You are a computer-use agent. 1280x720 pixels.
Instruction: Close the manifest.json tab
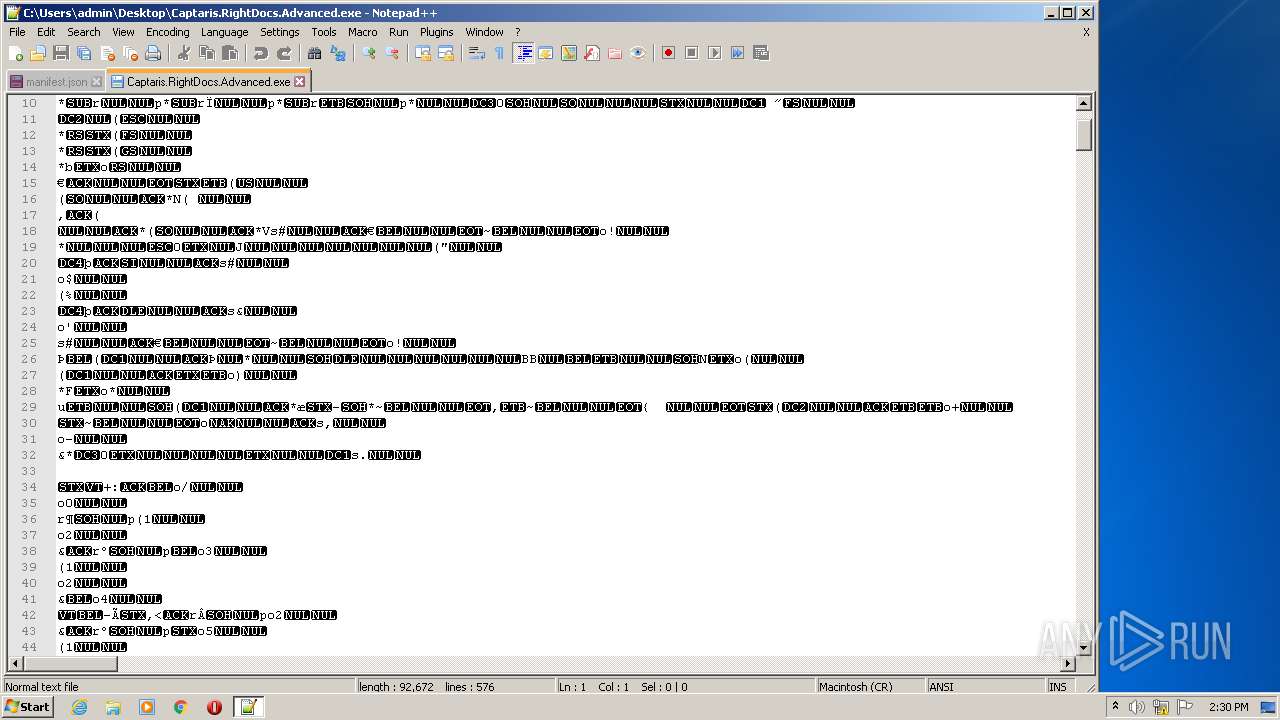click(96, 82)
